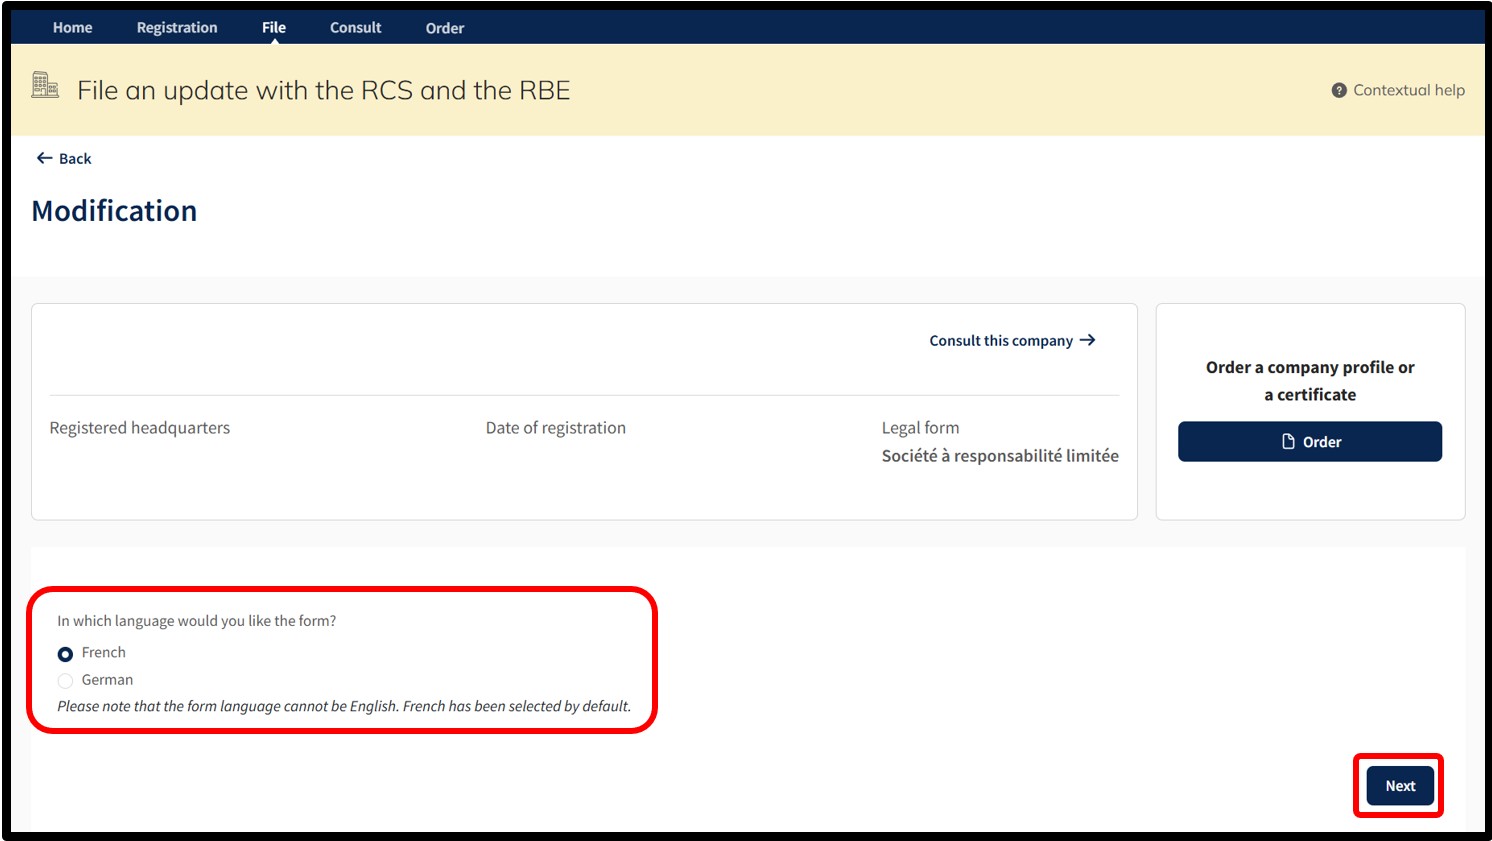This screenshot has height=841, width=1492.
Task: Click the document icon in Order button
Action: click(x=1289, y=441)
